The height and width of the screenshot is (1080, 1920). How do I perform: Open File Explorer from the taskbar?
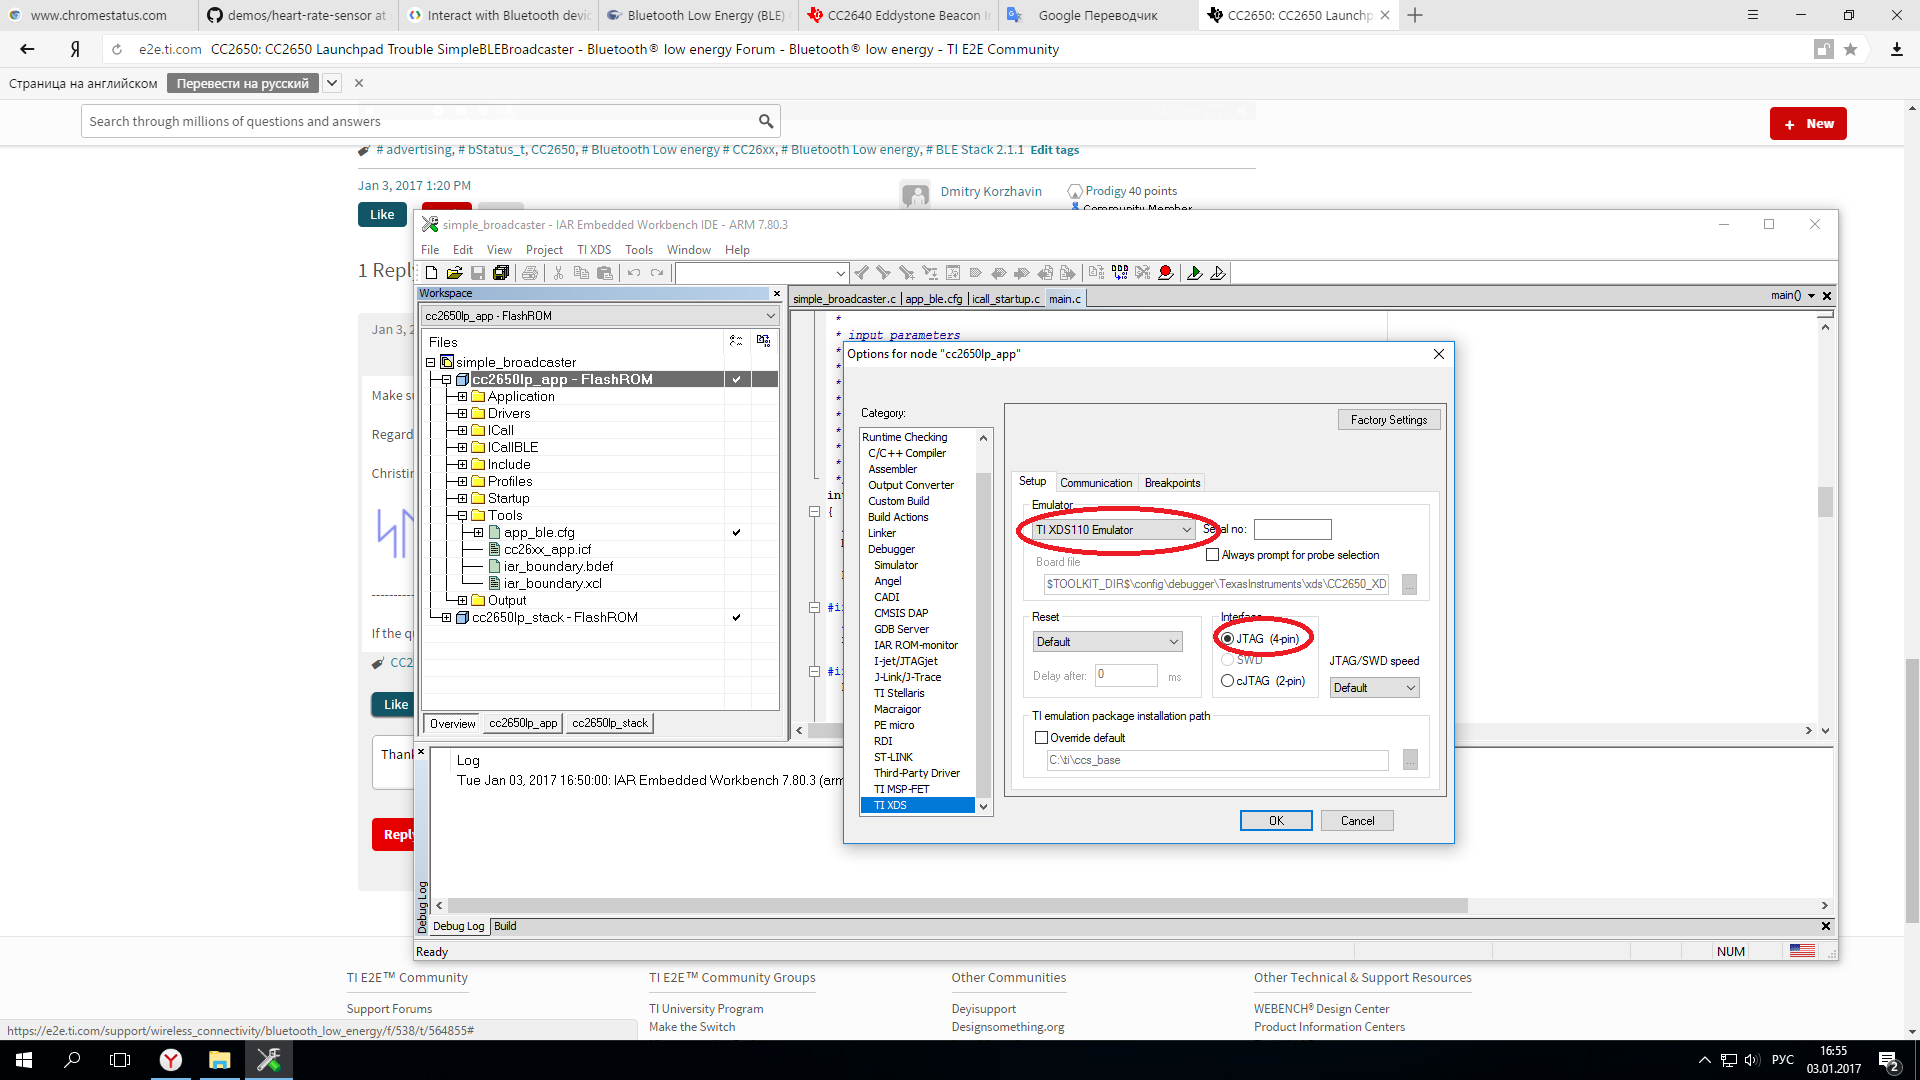pos(219,1060)
